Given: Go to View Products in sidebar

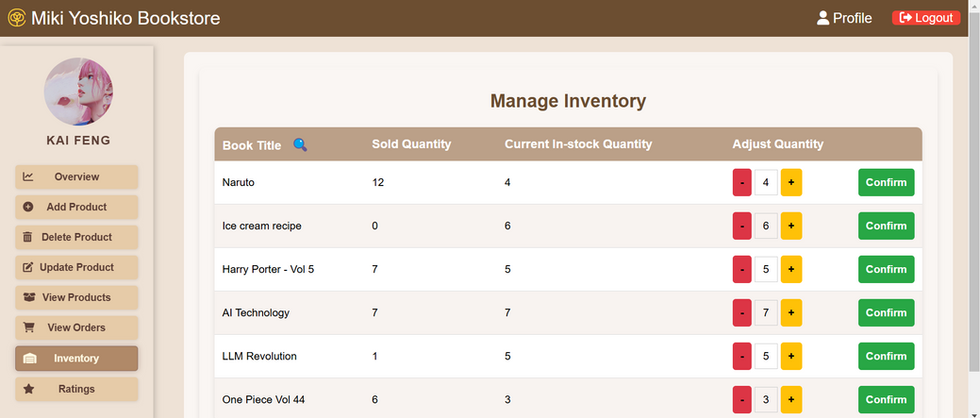Looking at the screenshot, I should pos(76,297).
